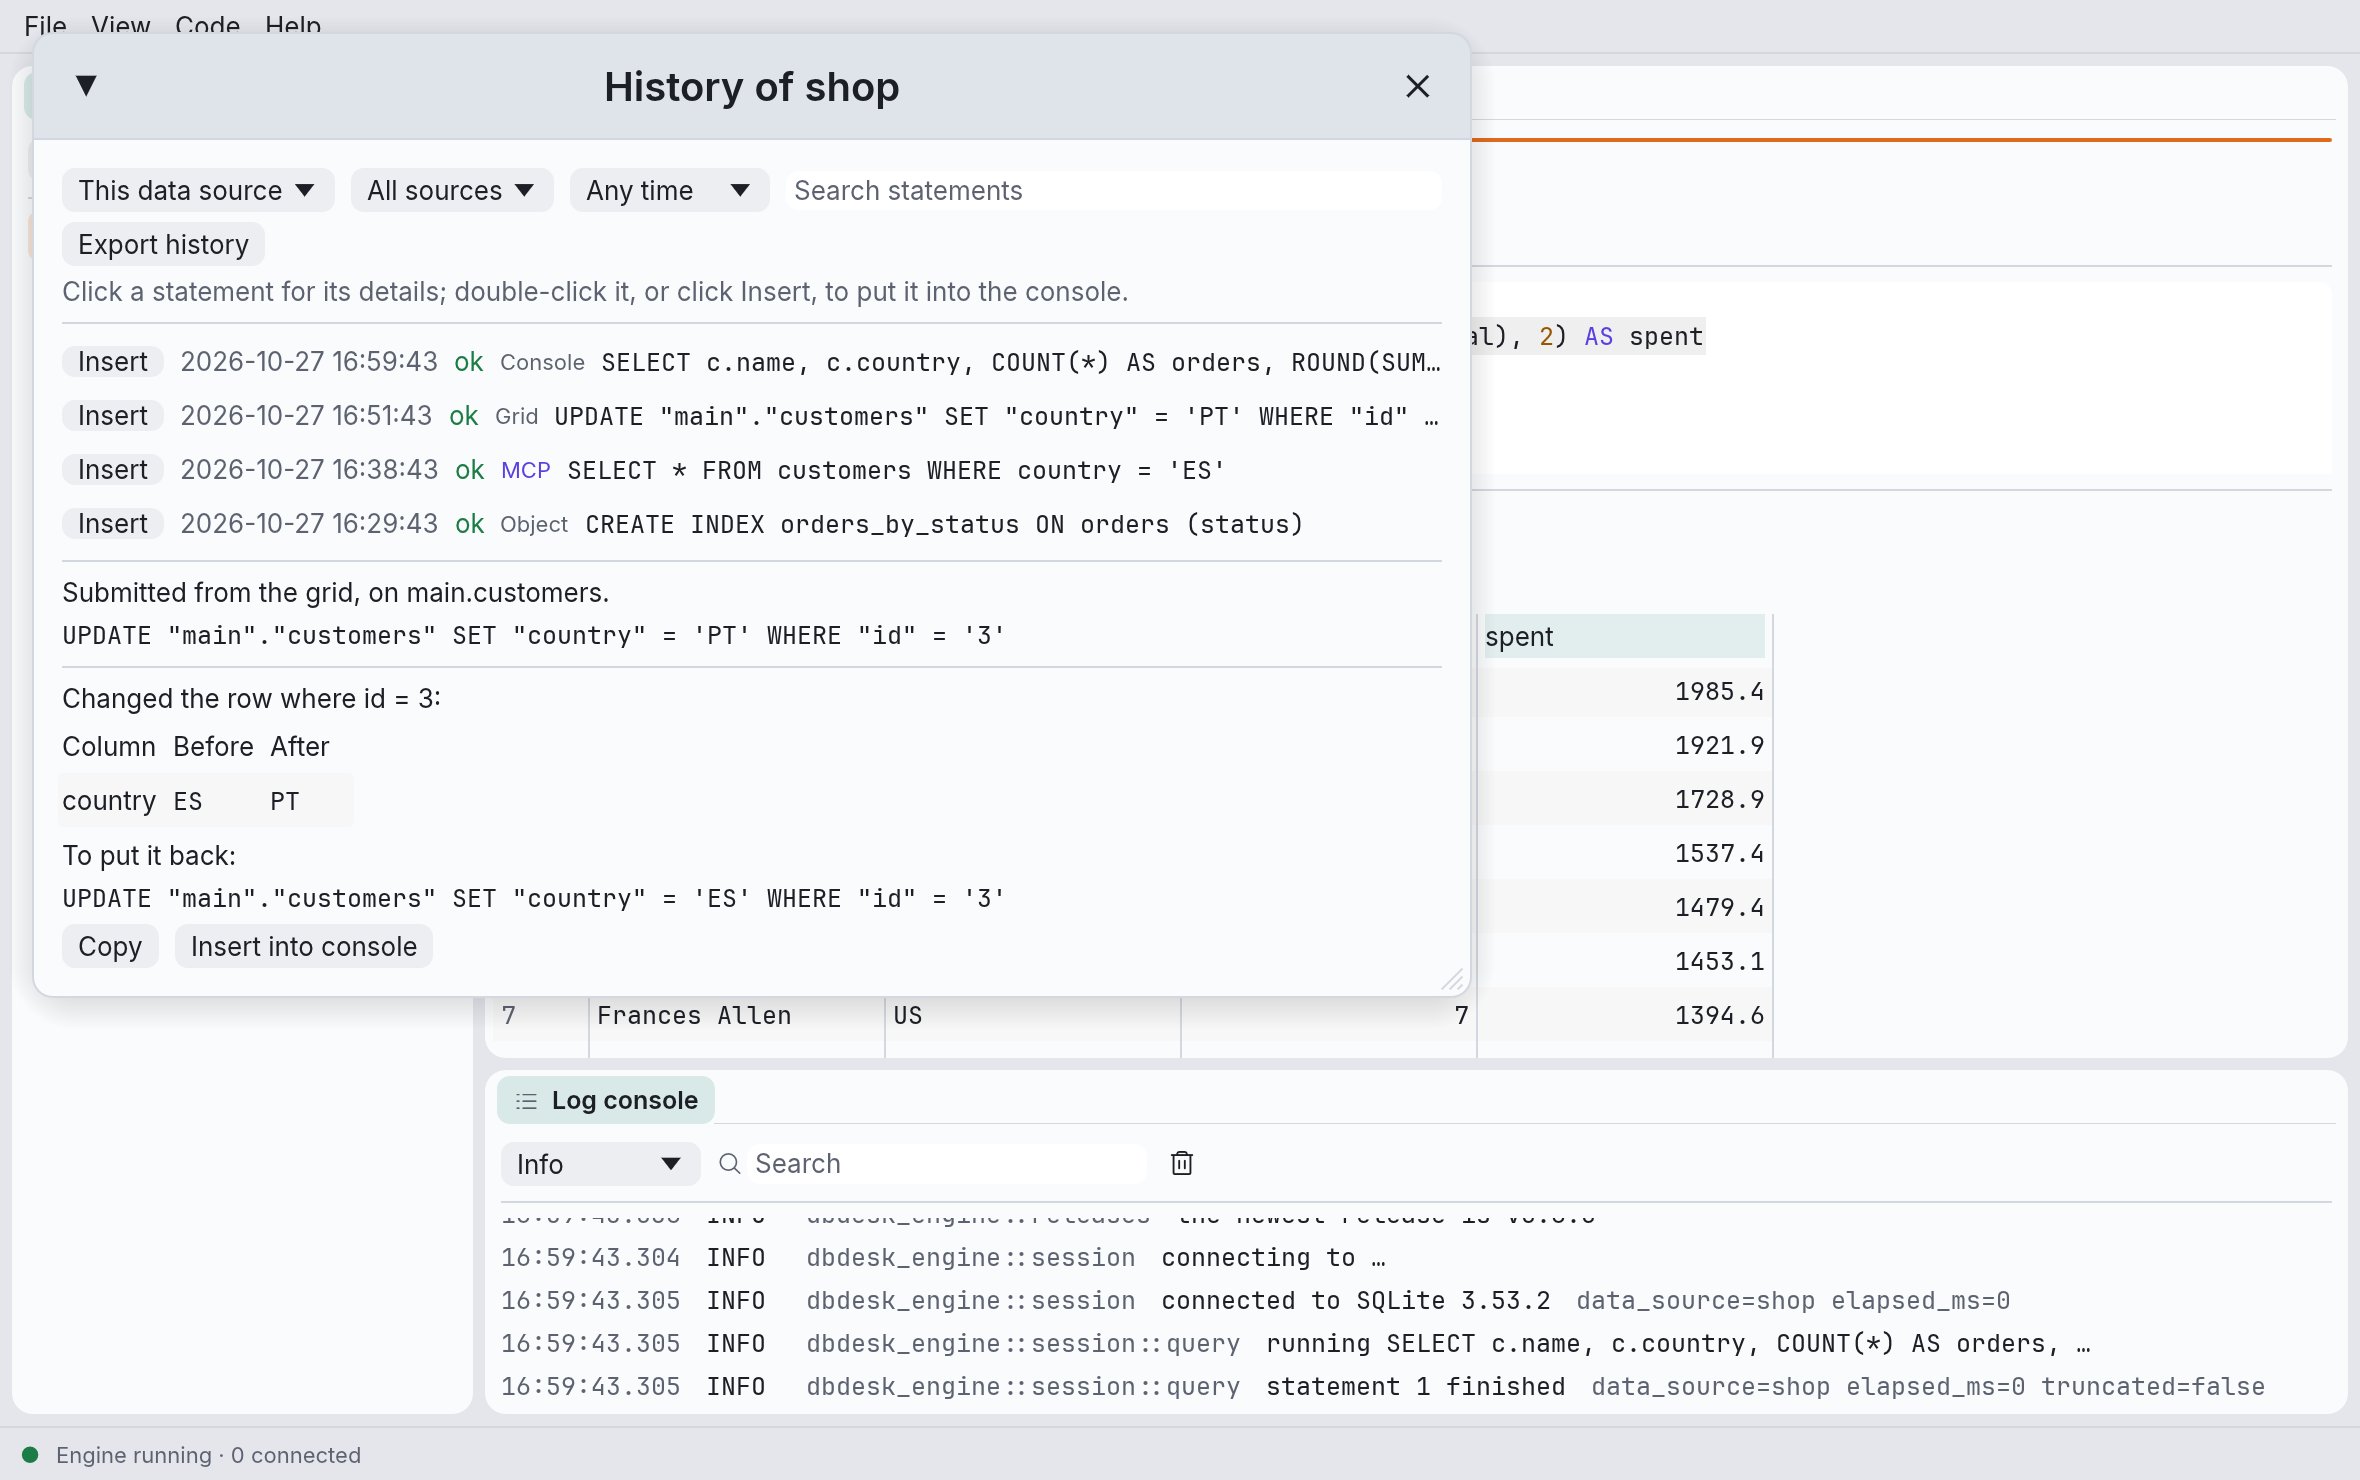Open the Help menu
The width and height of the screenshot is (2360, 1480).
point(293,25)
